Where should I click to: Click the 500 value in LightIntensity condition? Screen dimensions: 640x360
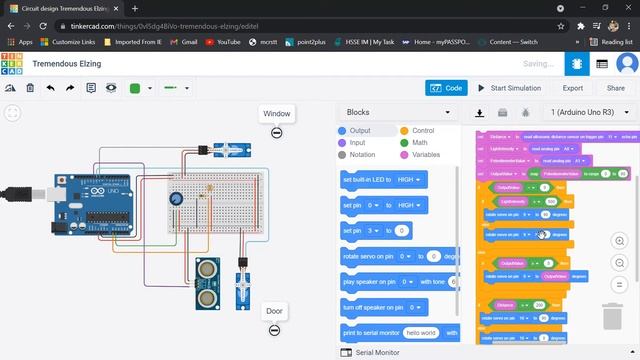pos(551,201)
